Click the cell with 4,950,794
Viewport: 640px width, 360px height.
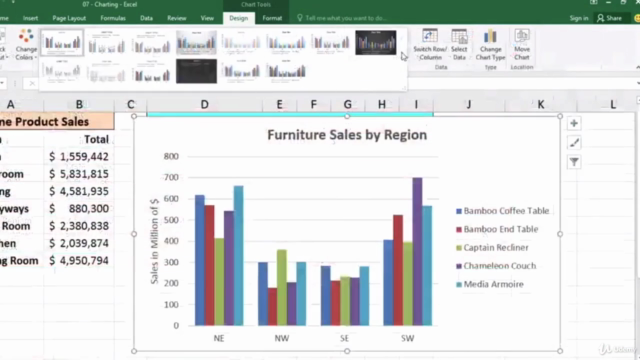tap(79, 261)
